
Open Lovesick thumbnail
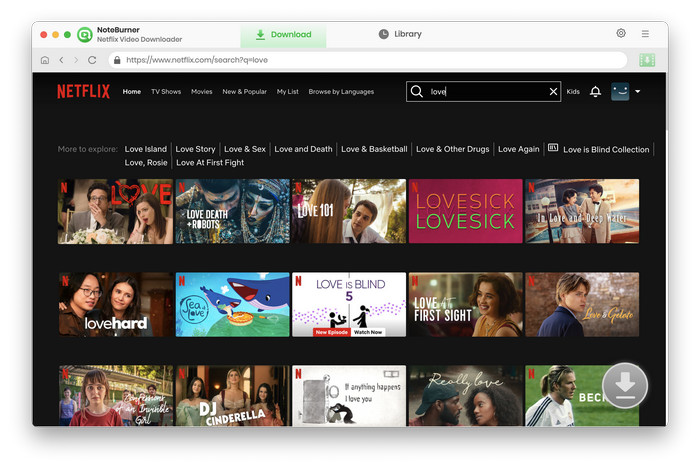[465, 212]
